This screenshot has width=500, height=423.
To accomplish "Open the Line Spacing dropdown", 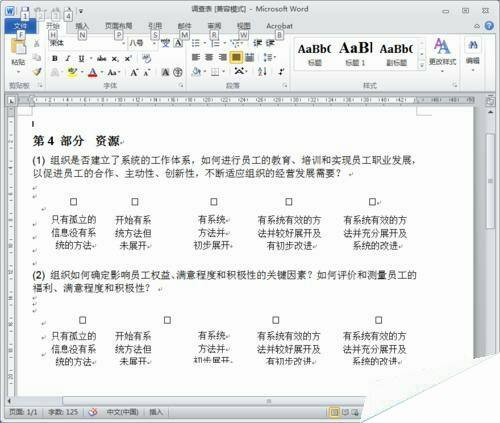I will click(x=269, y=57).
